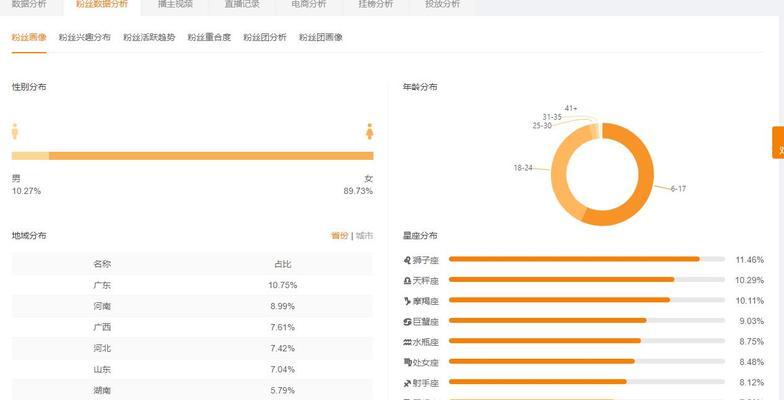
Task: Click the 狮子座 progress bar
Action: pos(587,259)
